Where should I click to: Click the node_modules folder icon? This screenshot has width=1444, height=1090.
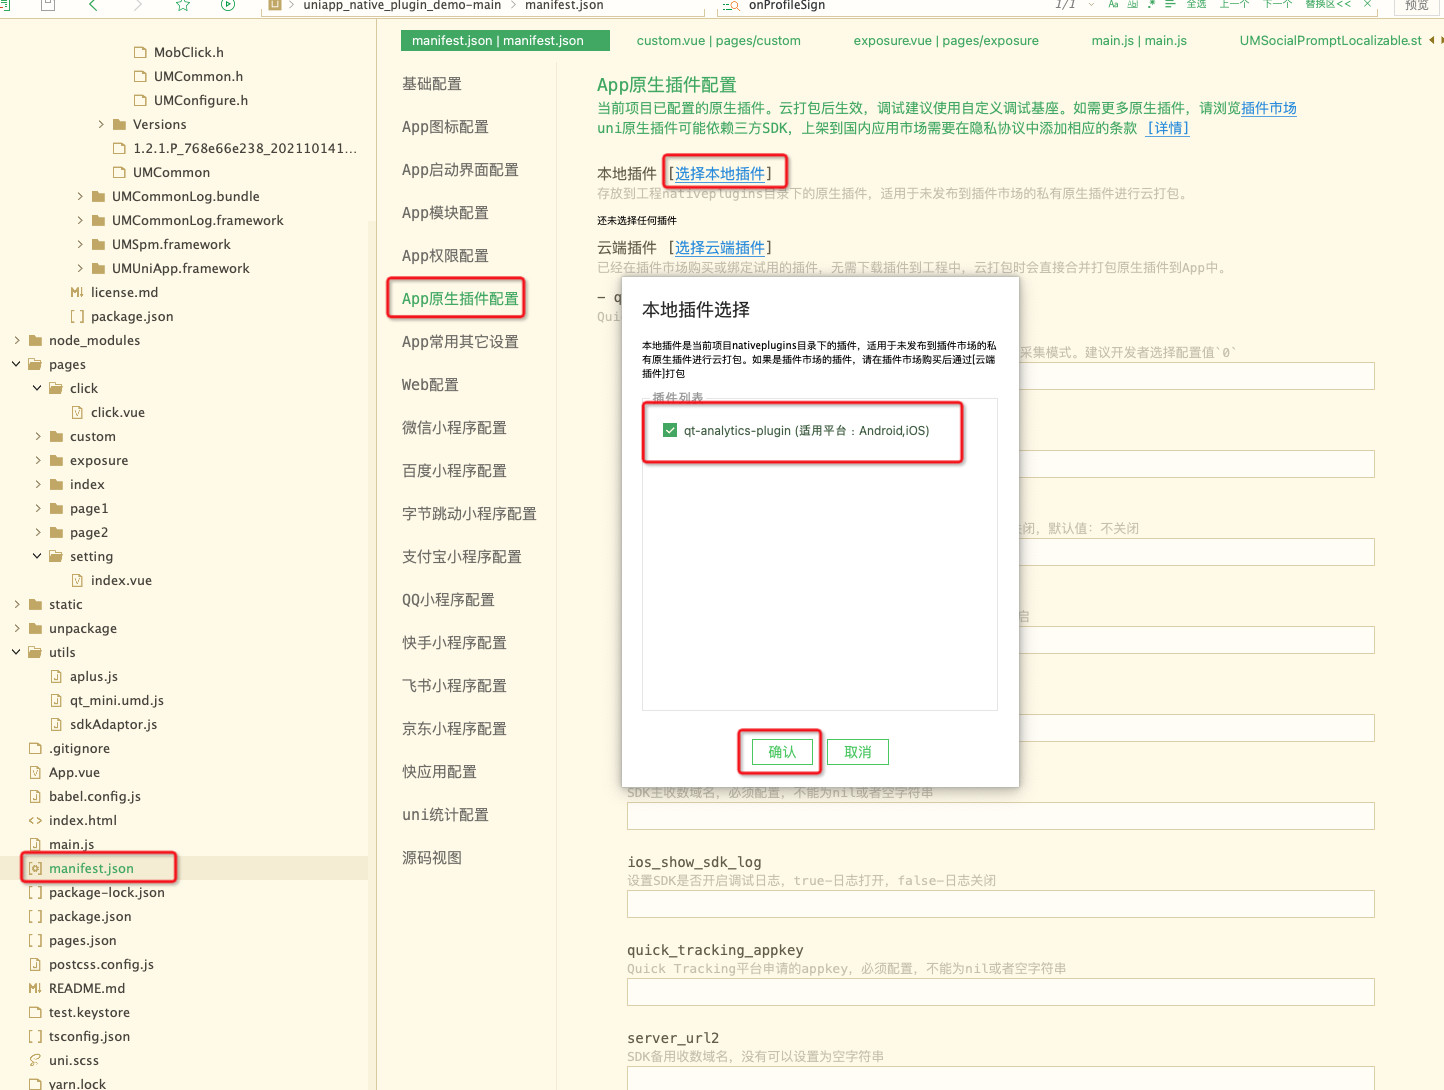click(x=35, y=340)
